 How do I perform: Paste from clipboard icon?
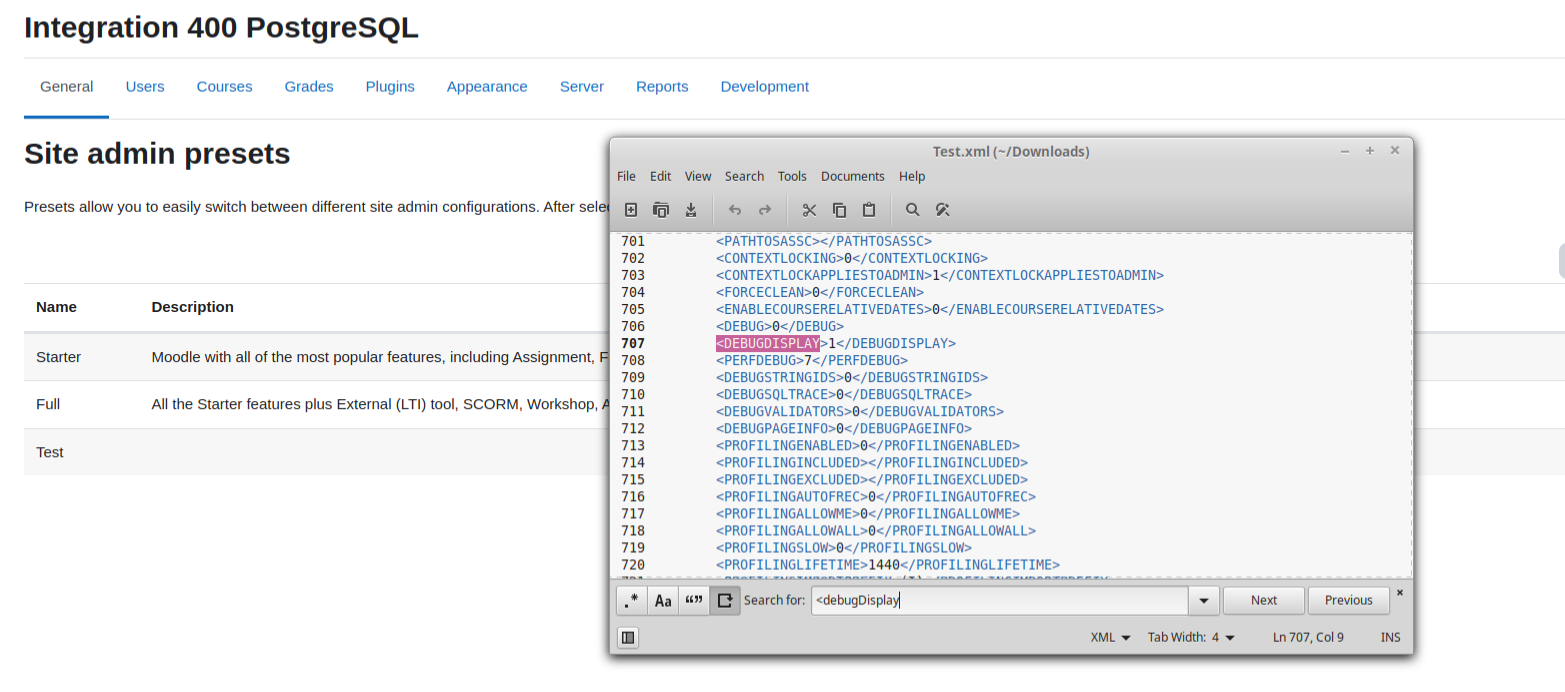[869, 210]
